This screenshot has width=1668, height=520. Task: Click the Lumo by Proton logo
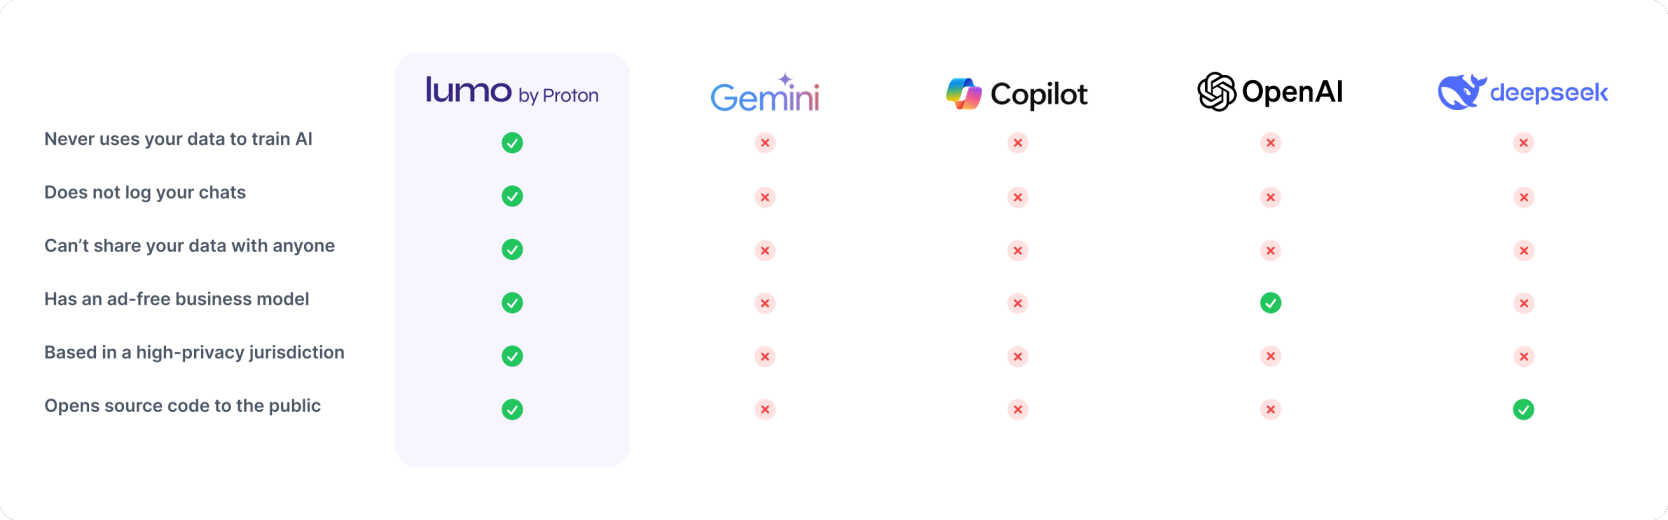512,91
